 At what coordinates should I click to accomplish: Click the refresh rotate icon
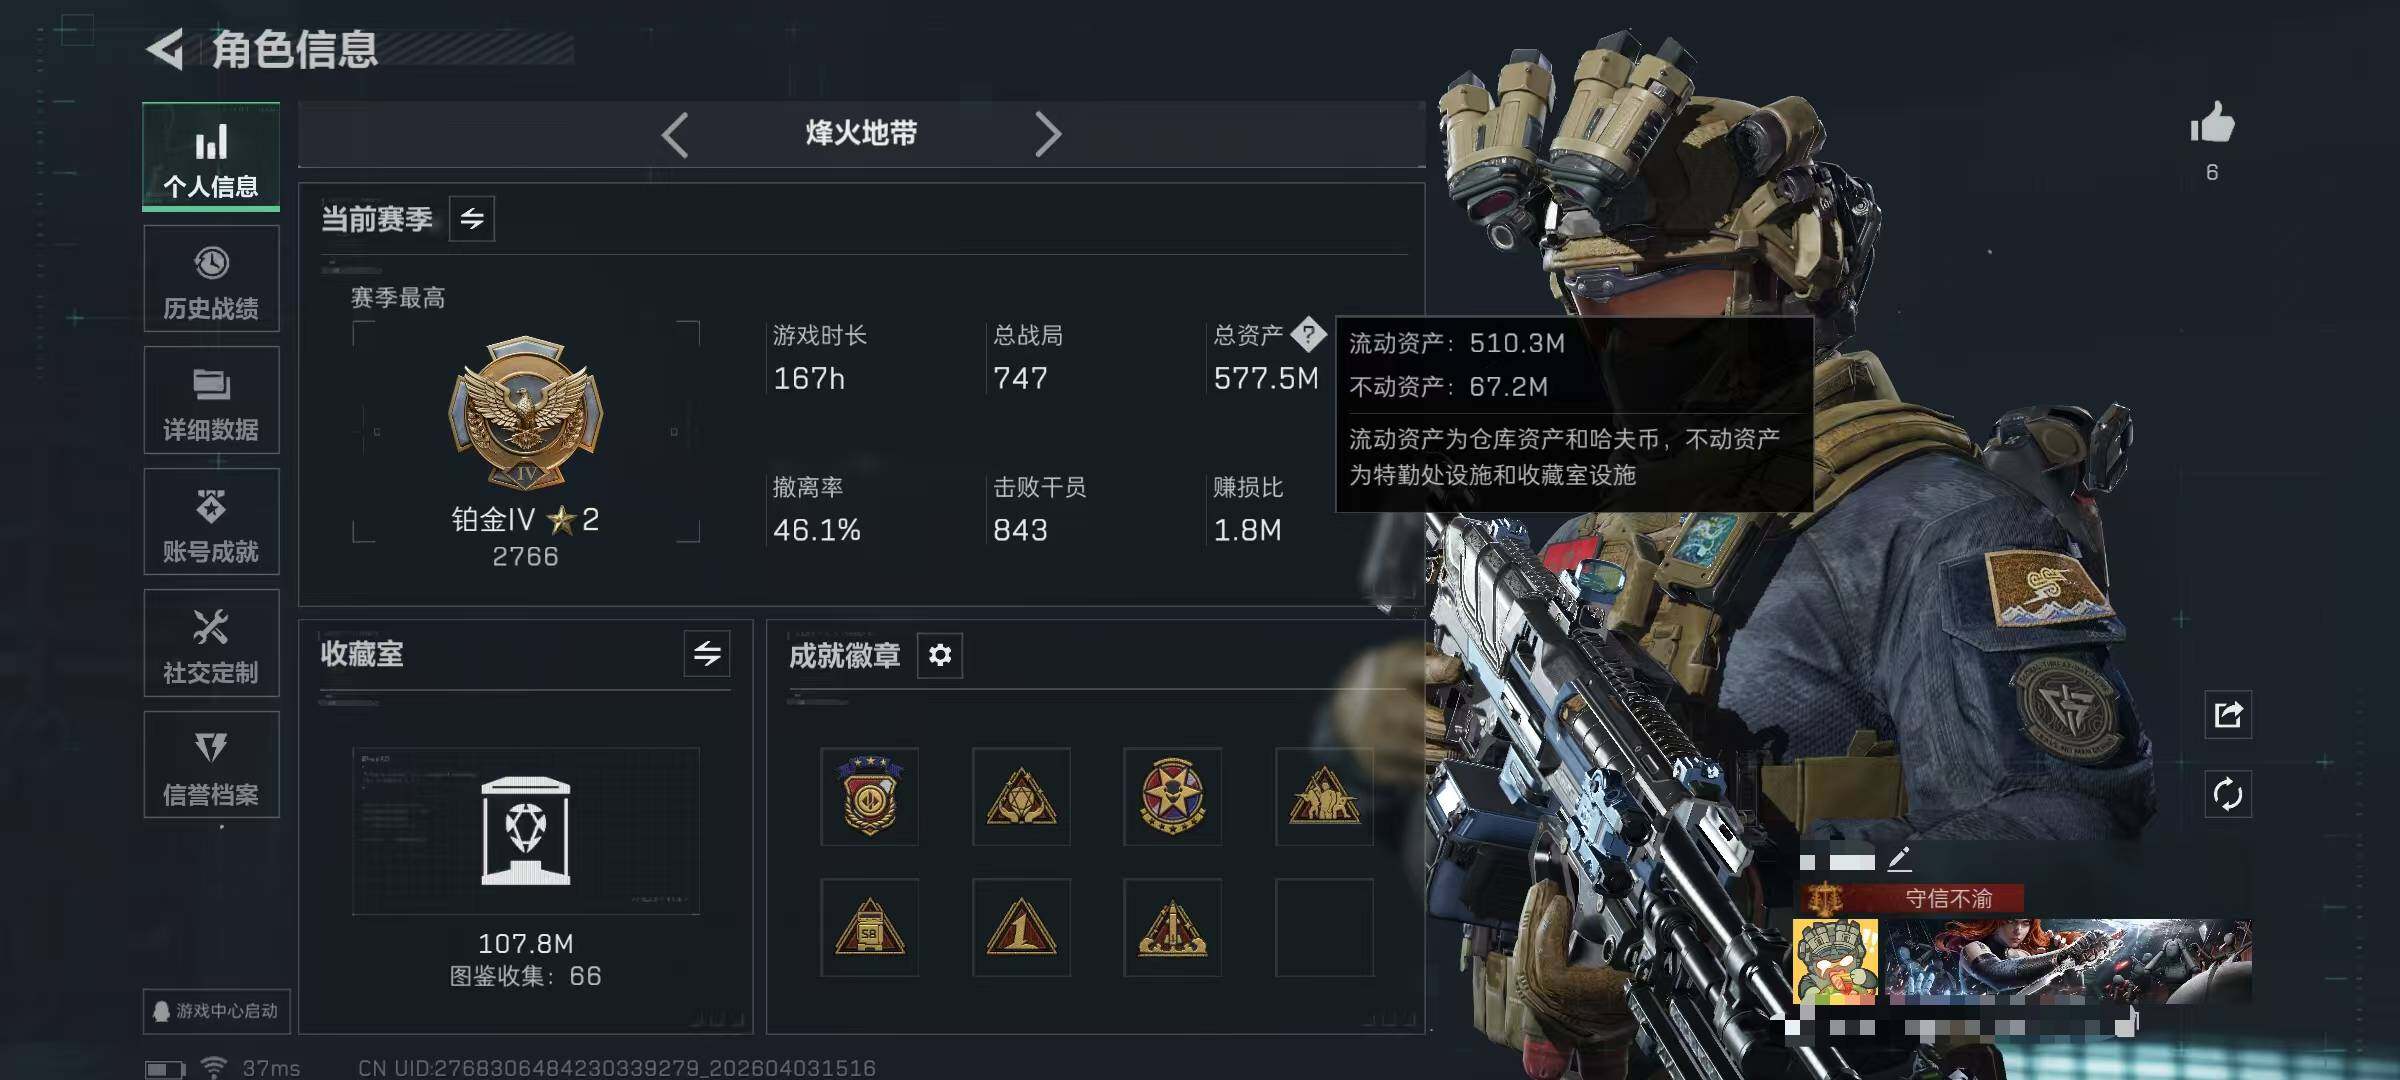coord(2228,795)
